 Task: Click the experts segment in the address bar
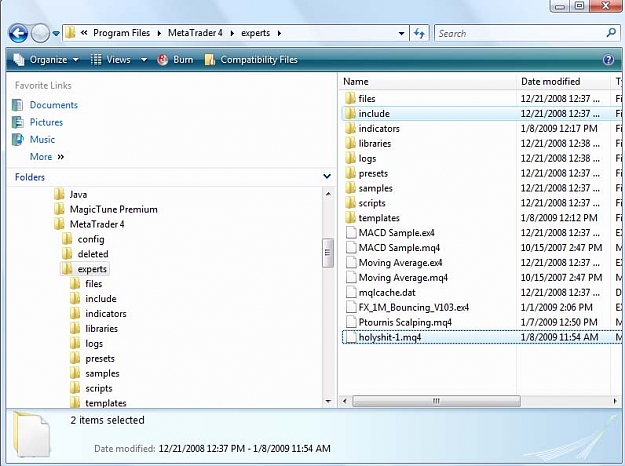(x=256, y=33)
